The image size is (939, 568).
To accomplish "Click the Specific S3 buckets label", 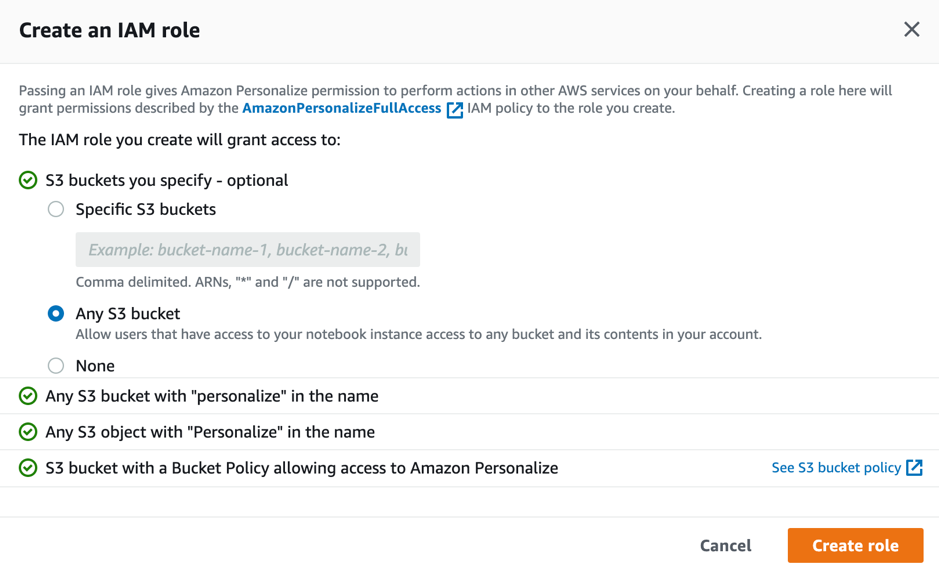I will click(x=146, y=210).
